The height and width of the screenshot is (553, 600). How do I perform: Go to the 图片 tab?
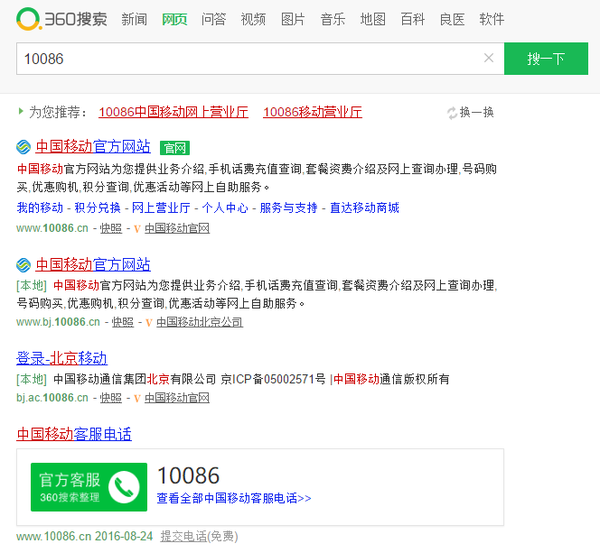click(293, 19)
